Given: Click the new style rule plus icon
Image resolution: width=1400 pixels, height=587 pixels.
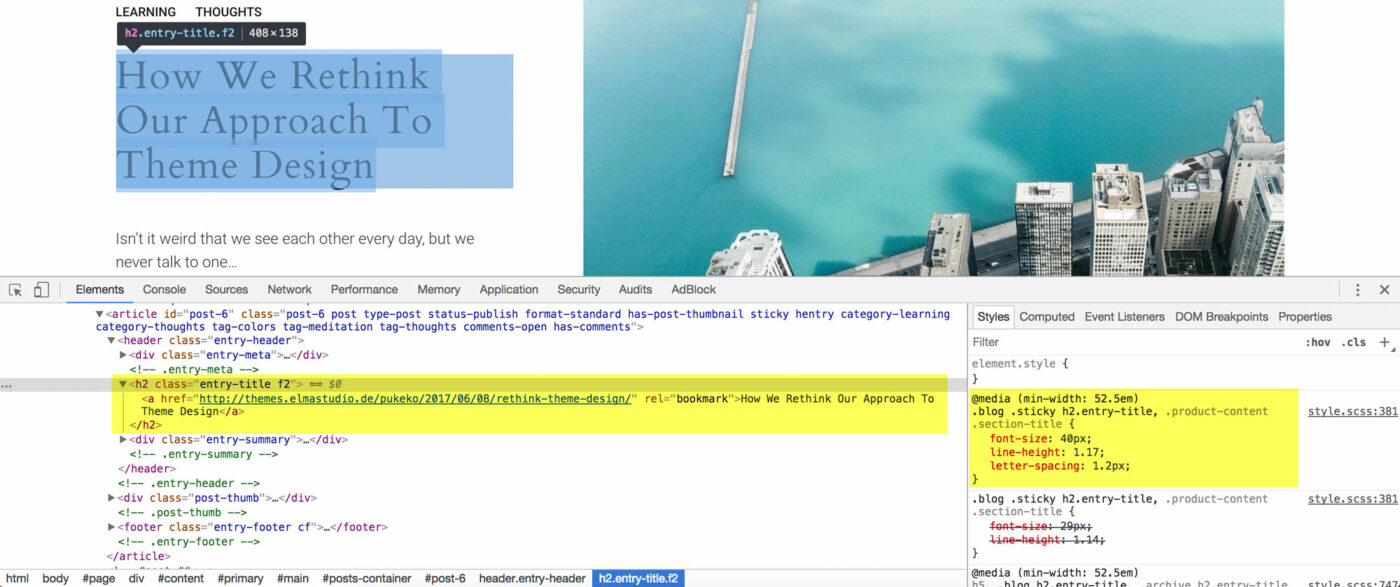Looking at the screenshot, I should coord(1384,342).
